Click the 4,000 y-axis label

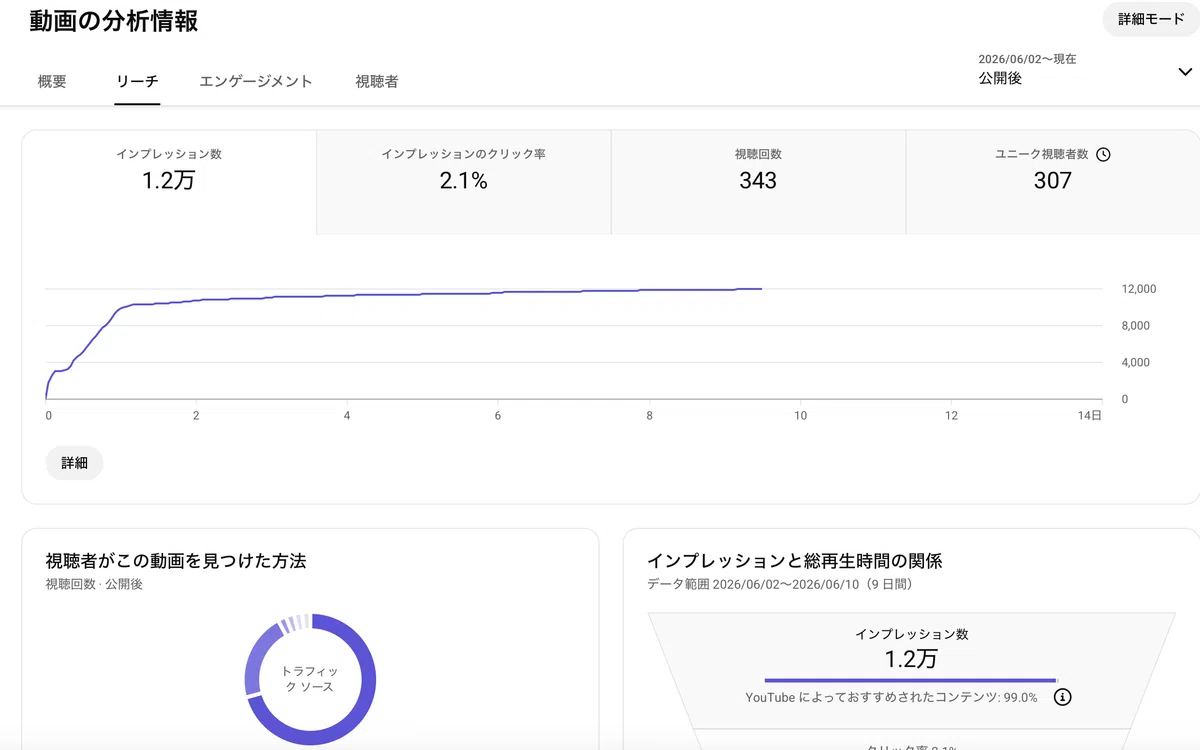click(1136, 363)
